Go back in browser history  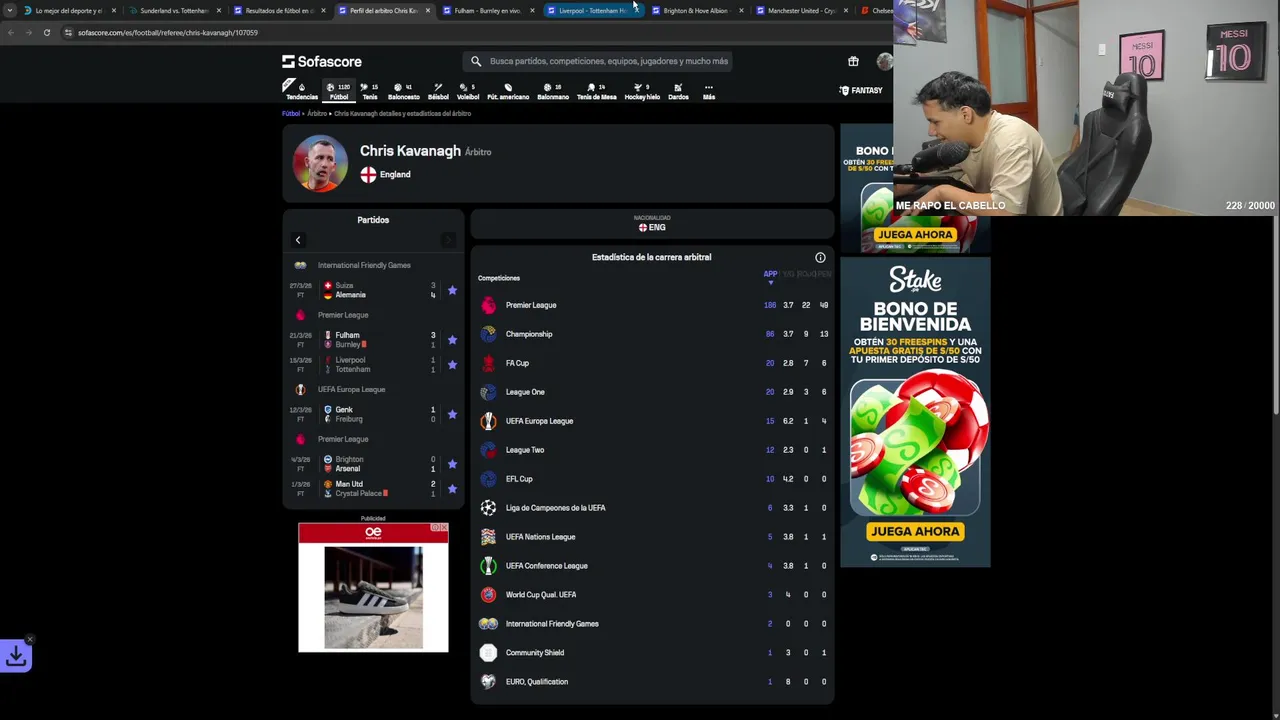point(10,32)
